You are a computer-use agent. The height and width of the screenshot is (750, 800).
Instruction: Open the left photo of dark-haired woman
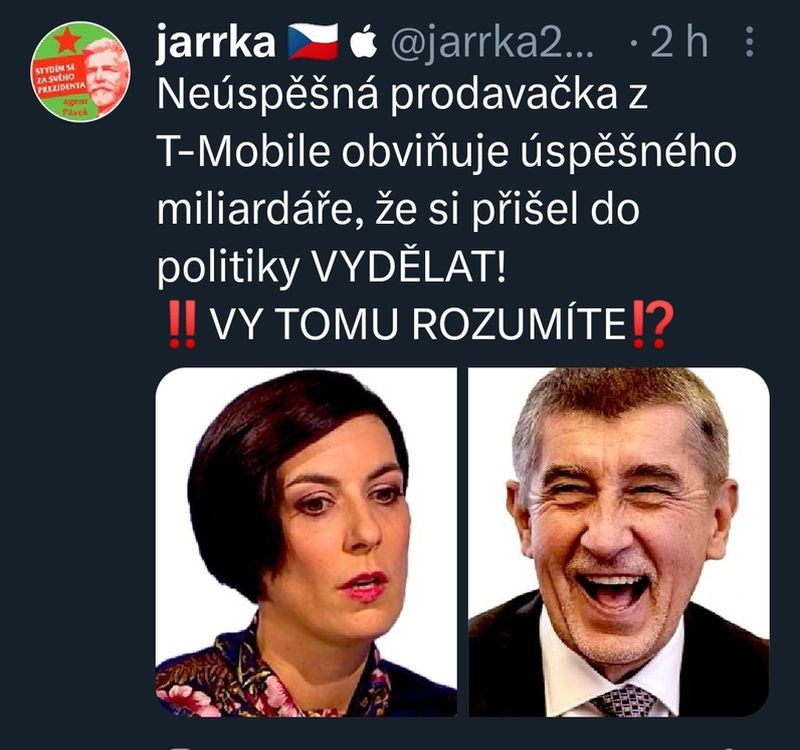point(306,542)
